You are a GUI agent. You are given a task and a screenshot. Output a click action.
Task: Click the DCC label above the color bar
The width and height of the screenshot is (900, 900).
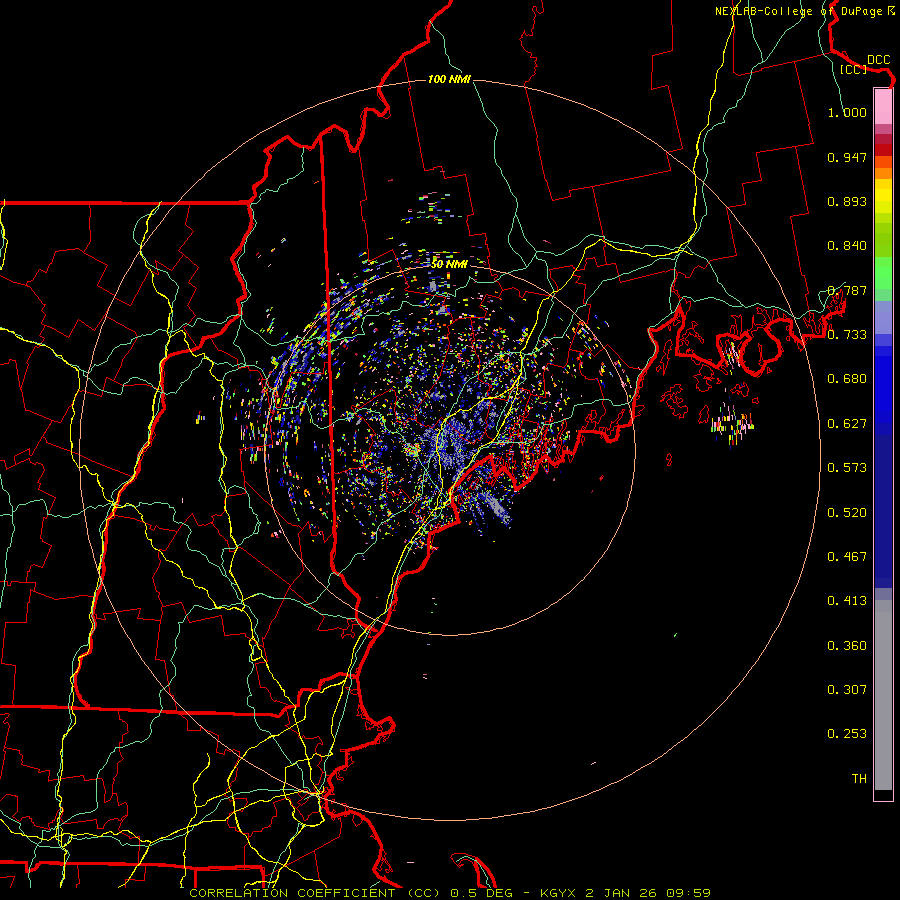click(x=878, y=60)
